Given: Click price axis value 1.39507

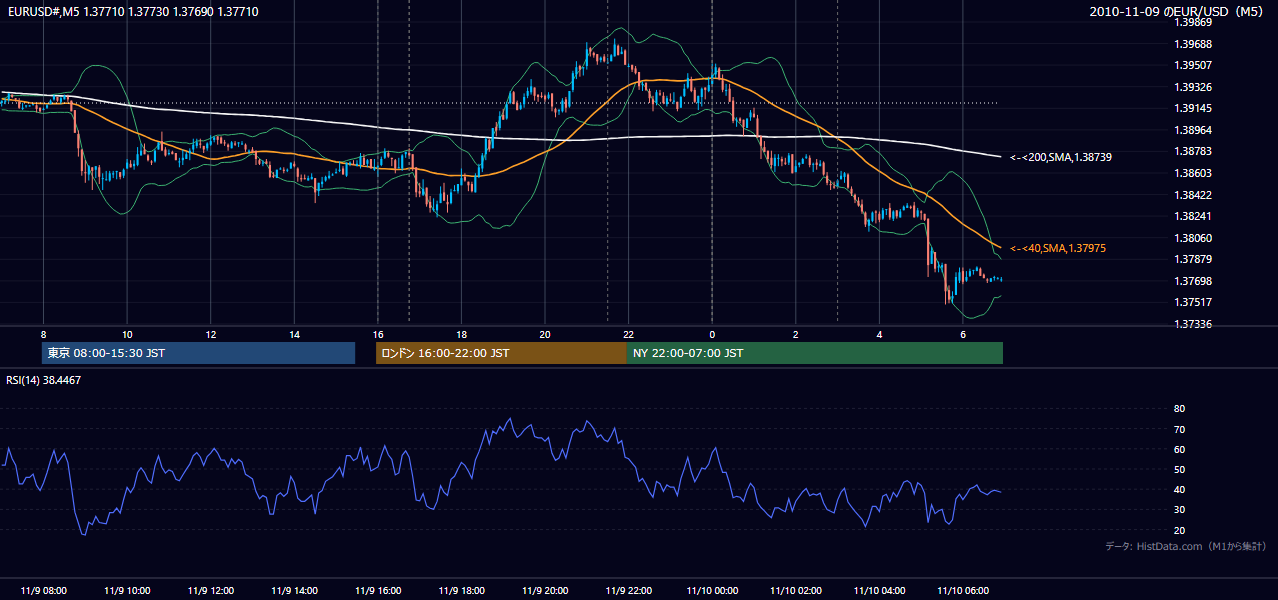Looking at the screenshot, I should [1192, 66].
